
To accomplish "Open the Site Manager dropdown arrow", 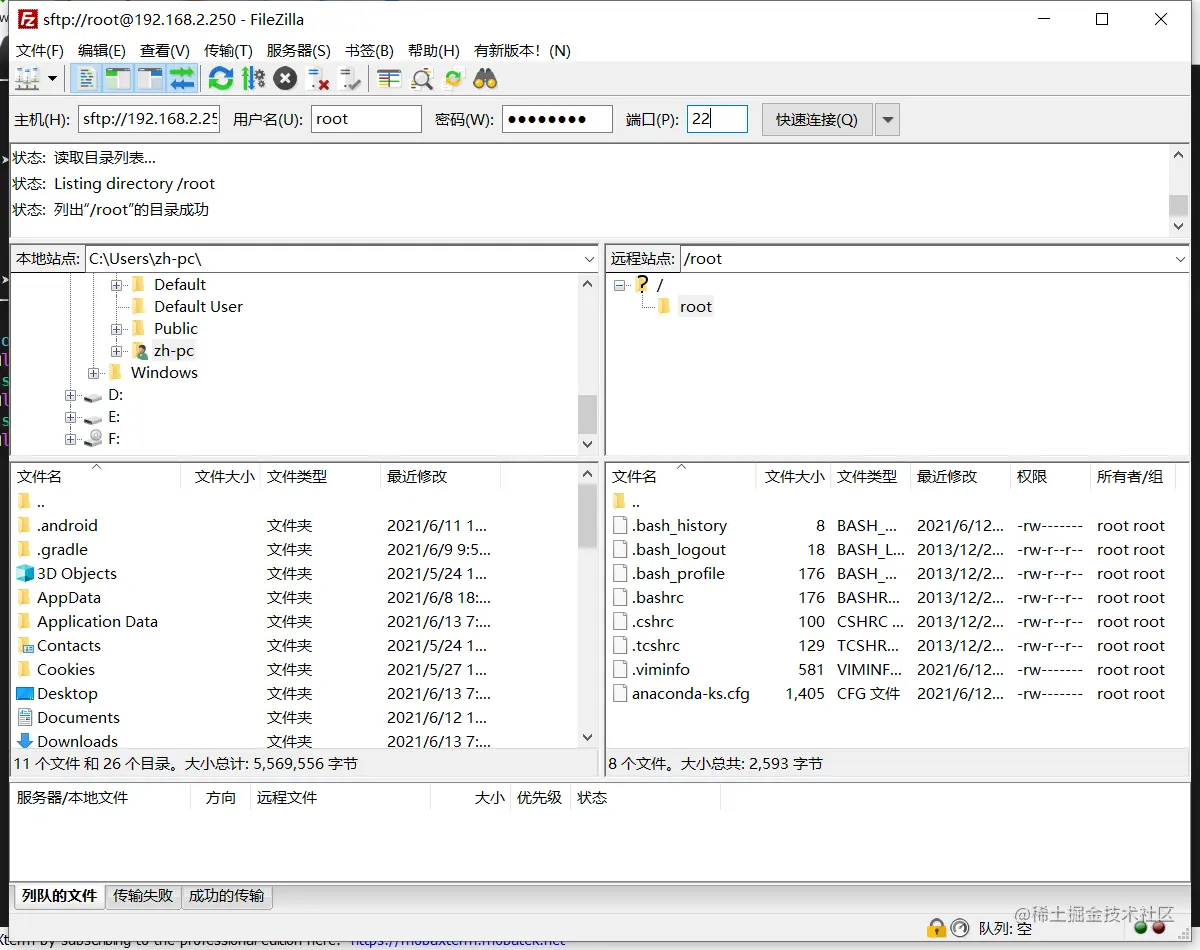I will pyautogui.click(x=52, y=78).
